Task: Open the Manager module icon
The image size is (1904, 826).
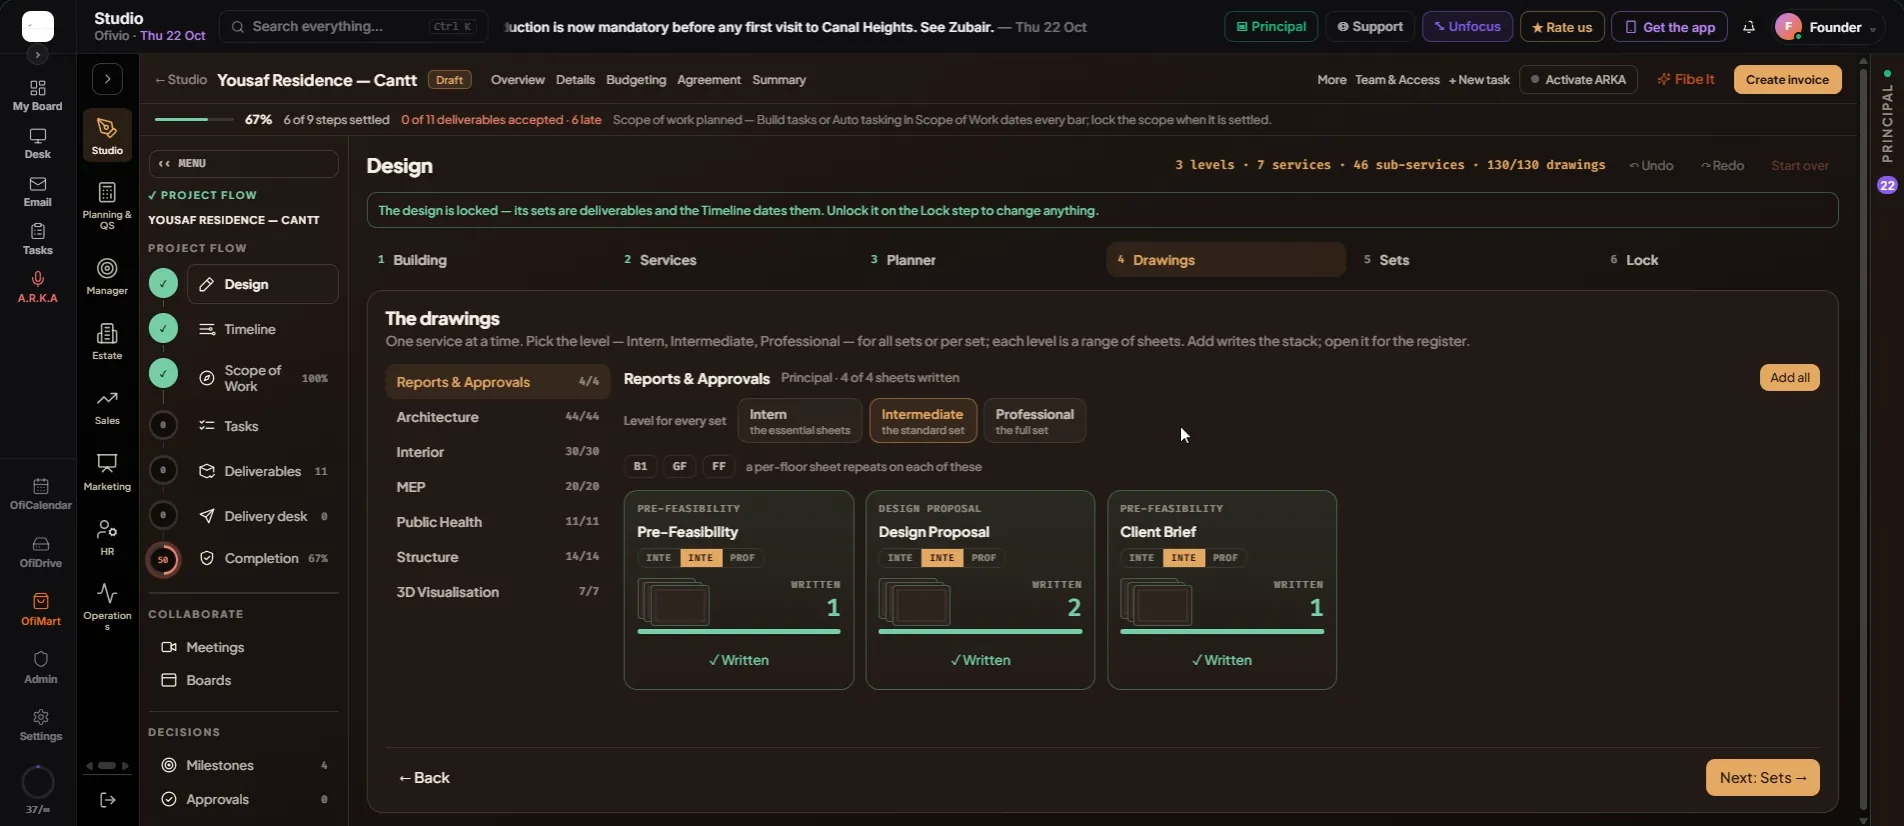Action: pos(107,277)
